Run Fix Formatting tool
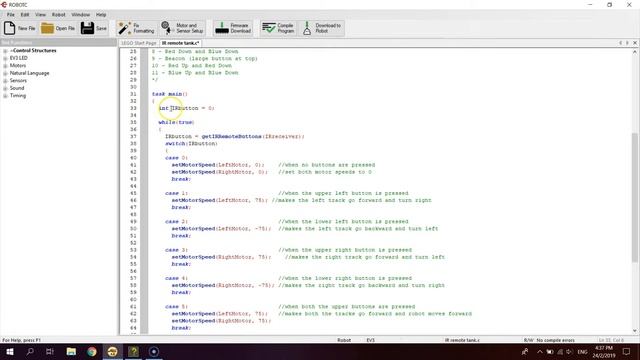The width and height of the screenshot is (640, 360). click(x=136, y=28)
